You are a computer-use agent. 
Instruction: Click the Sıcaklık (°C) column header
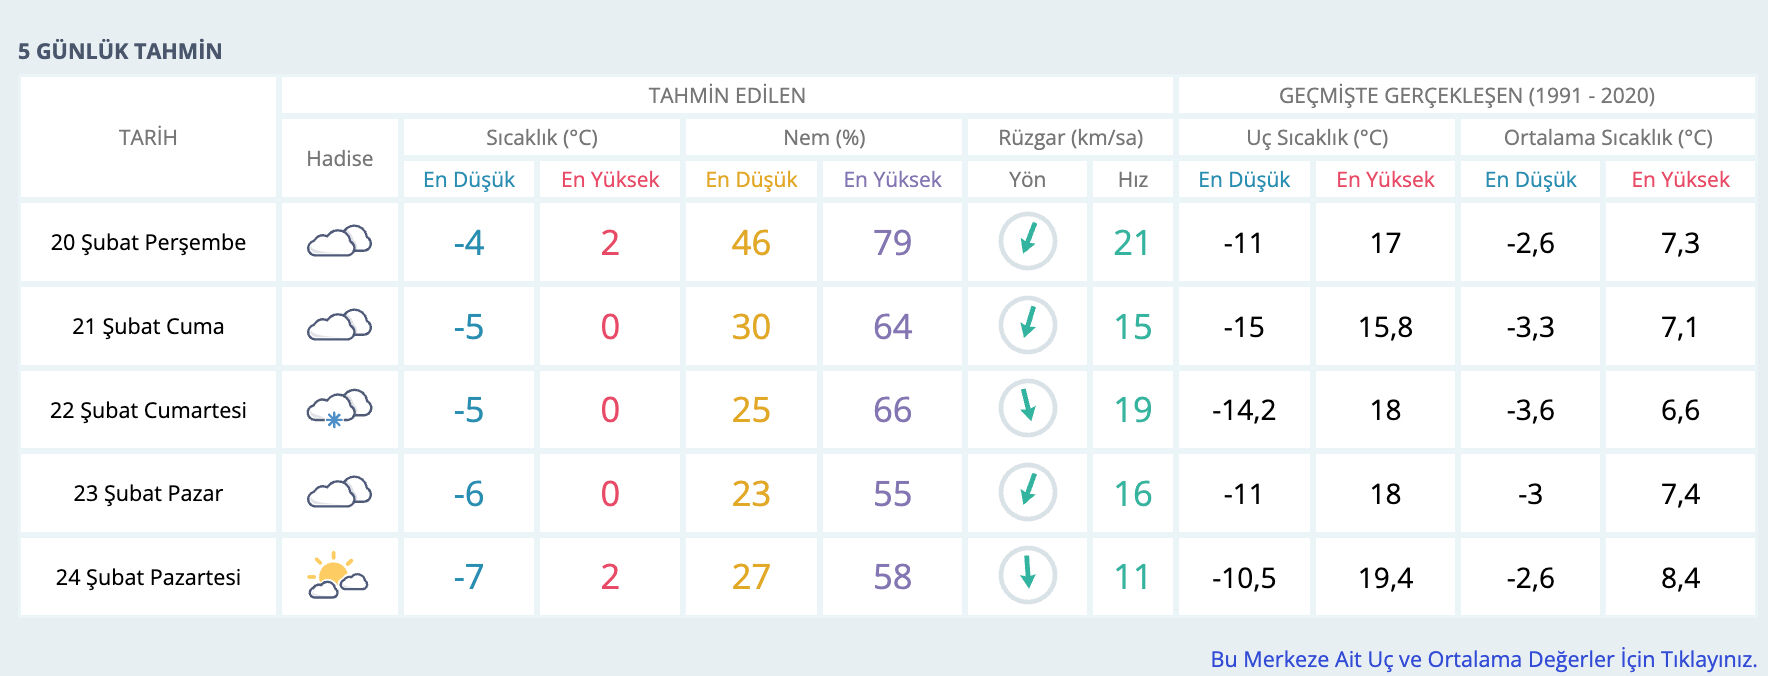541,138
